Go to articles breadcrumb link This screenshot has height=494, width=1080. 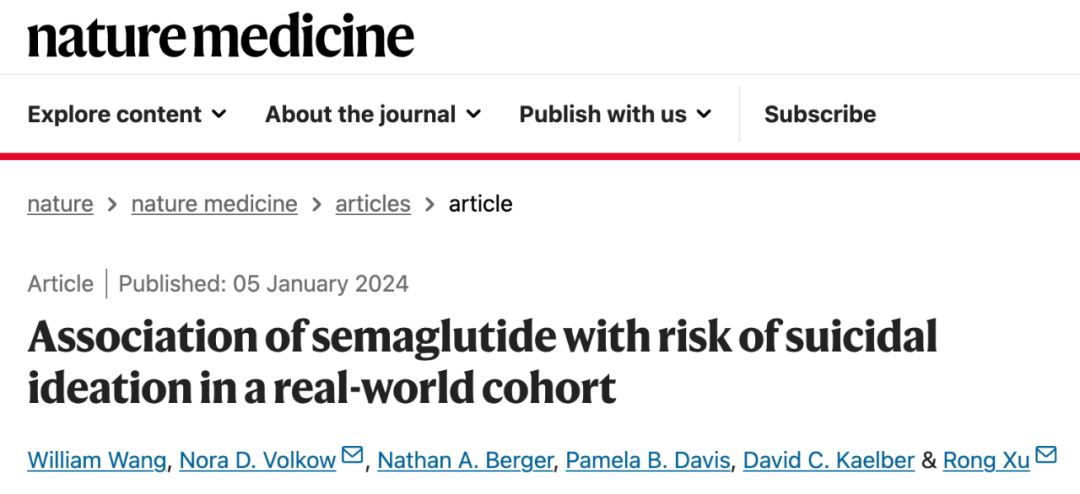coord(372,204)
